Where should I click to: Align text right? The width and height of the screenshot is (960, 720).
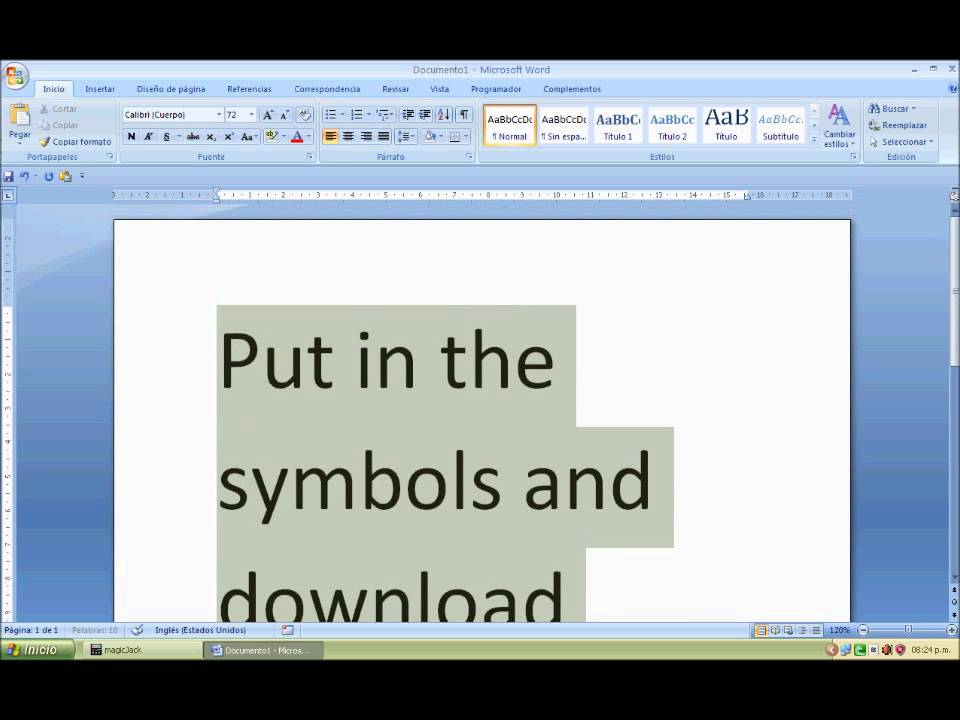(x=366, y=137)
